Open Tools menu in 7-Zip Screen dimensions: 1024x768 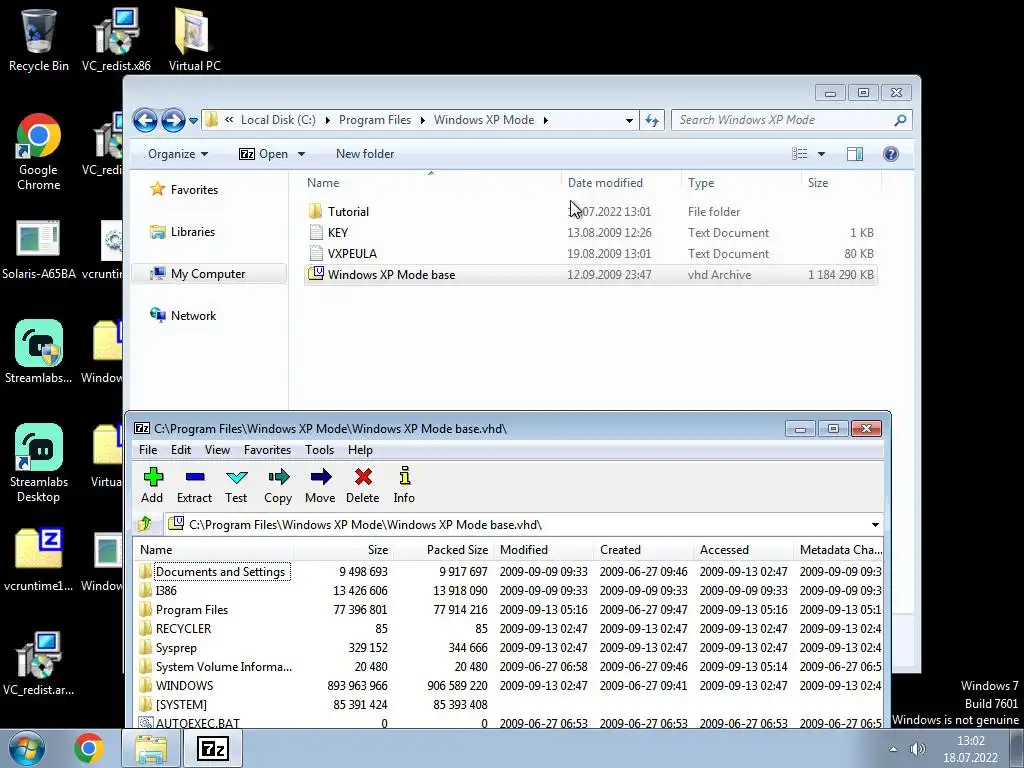pos(319,450)
